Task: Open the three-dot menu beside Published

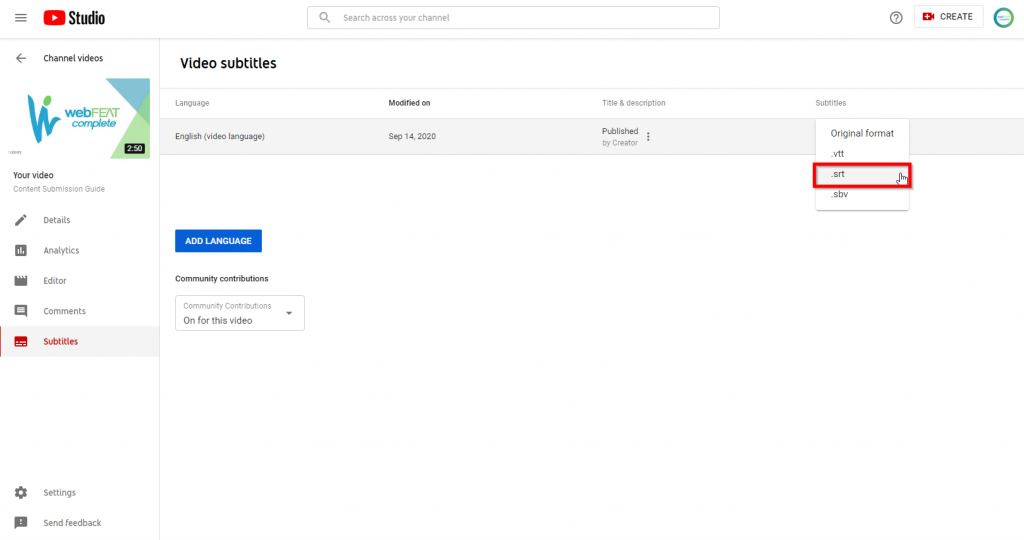Action: [648, 136]
